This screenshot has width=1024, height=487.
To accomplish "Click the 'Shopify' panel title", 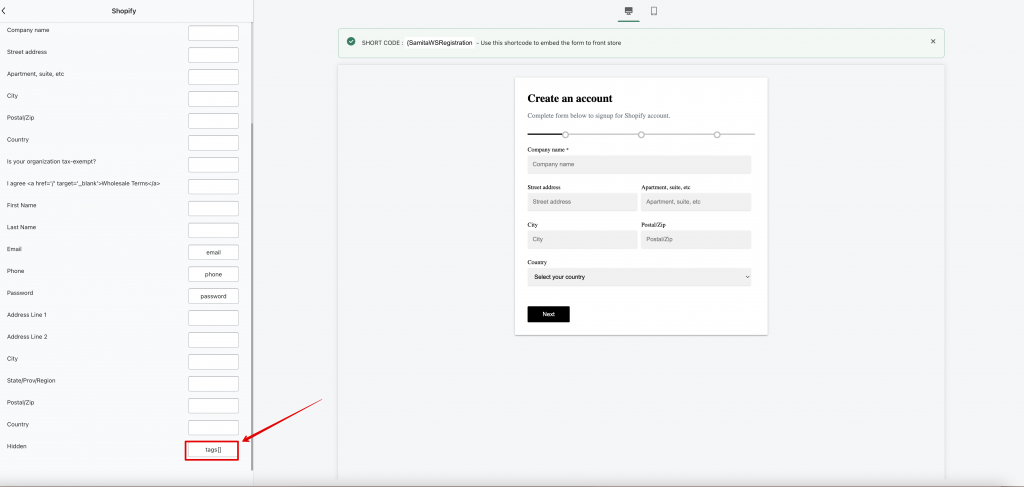I will pyautogui.click(x=124, y=11).
